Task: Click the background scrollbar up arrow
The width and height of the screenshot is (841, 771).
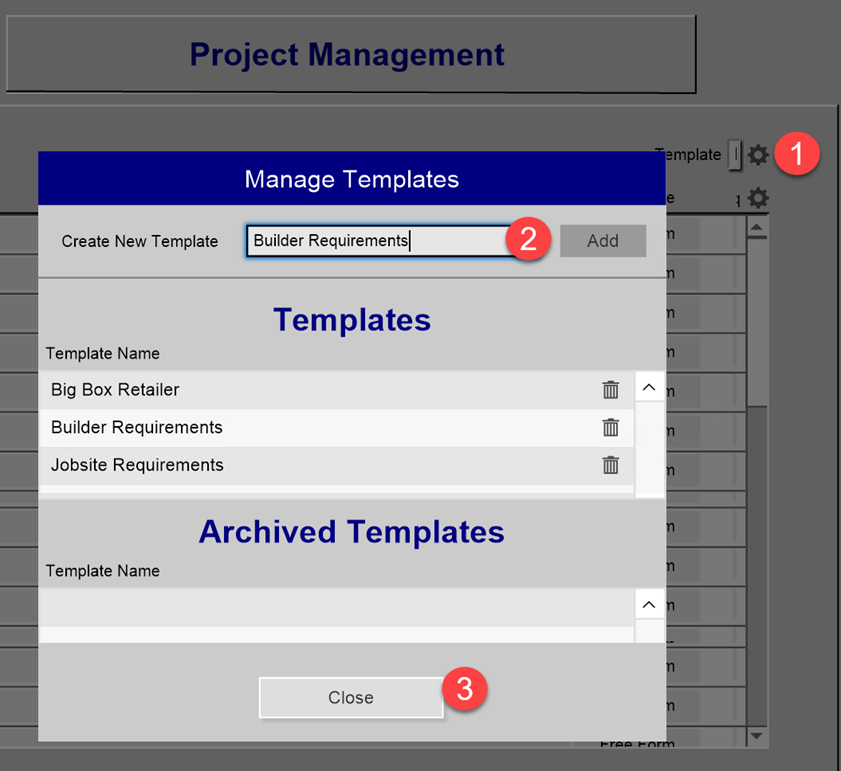Action: click(757, 228)
